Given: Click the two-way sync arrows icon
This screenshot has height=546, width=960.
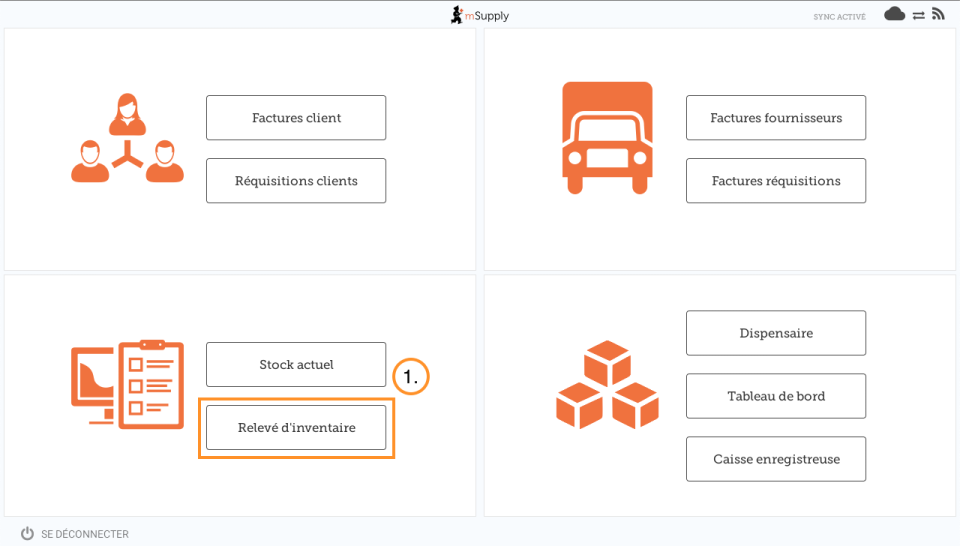Looking at the screenshot, I should click(x=918, y=15).
